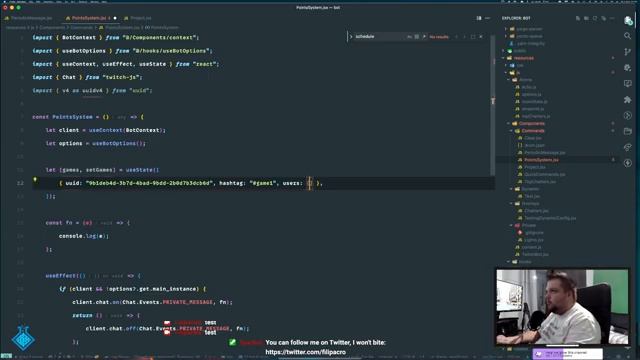This screenshot has width=640, height=360.
Task: Open Run and Debug view
Action: pyautogui.click(x=627, y=67)
